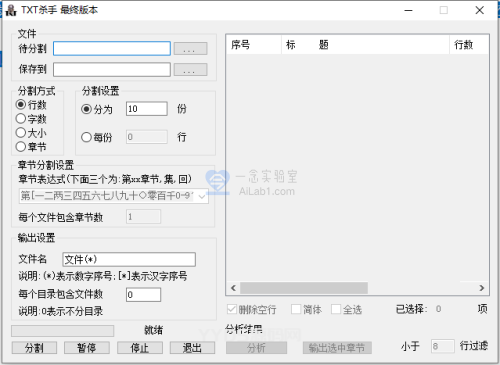Screen dimensions: 500x365
Task: Click the 输出选中章节 button
Action: pyautogui.click(x=337, y=348)
